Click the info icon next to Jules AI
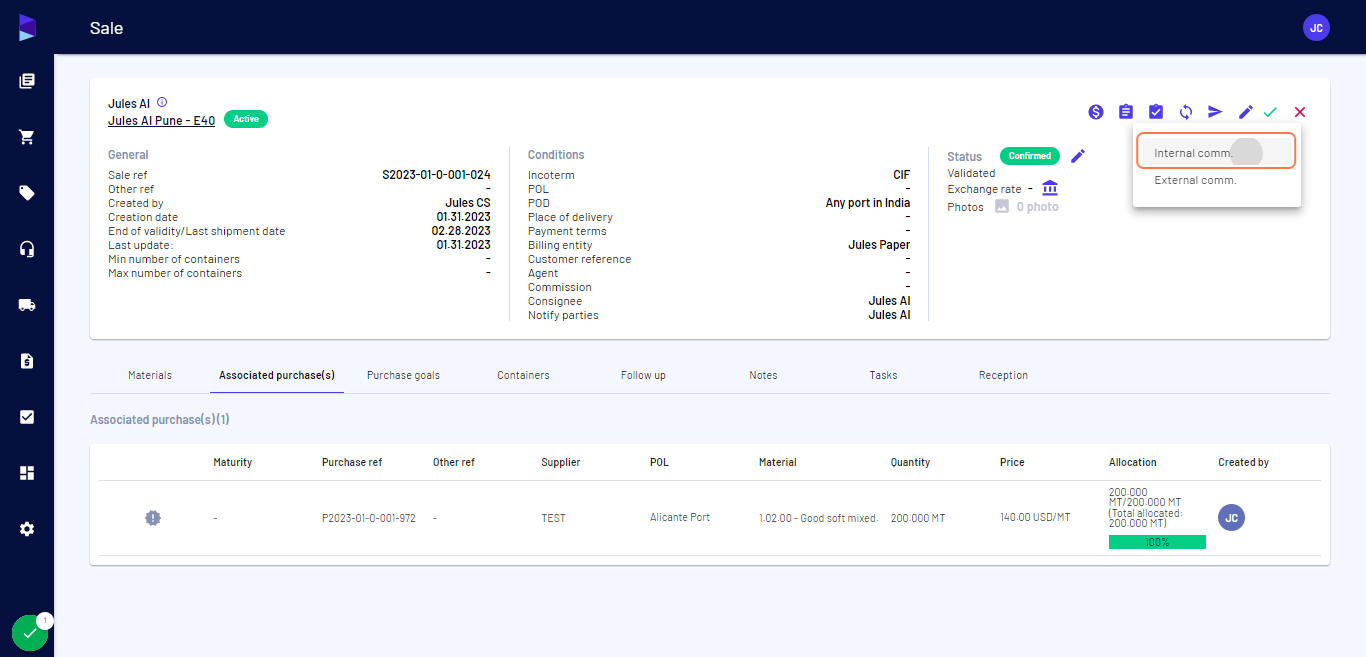1366x657 pixels. point(162,102)
